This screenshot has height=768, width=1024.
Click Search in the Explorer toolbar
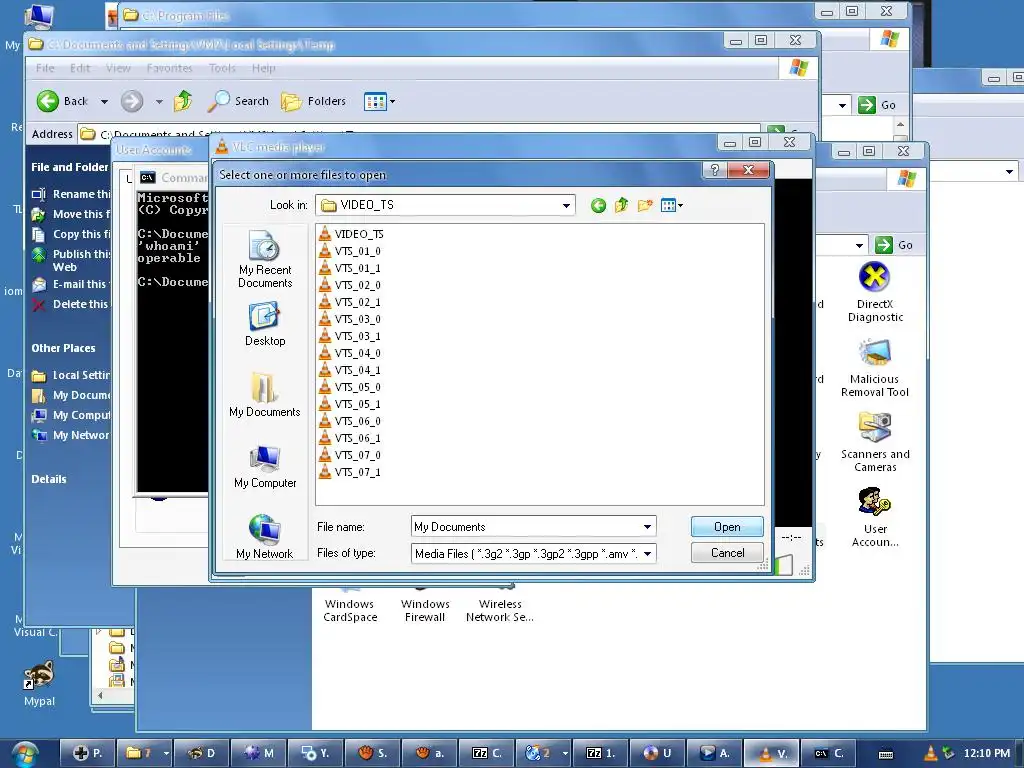[x=238, y=101]
